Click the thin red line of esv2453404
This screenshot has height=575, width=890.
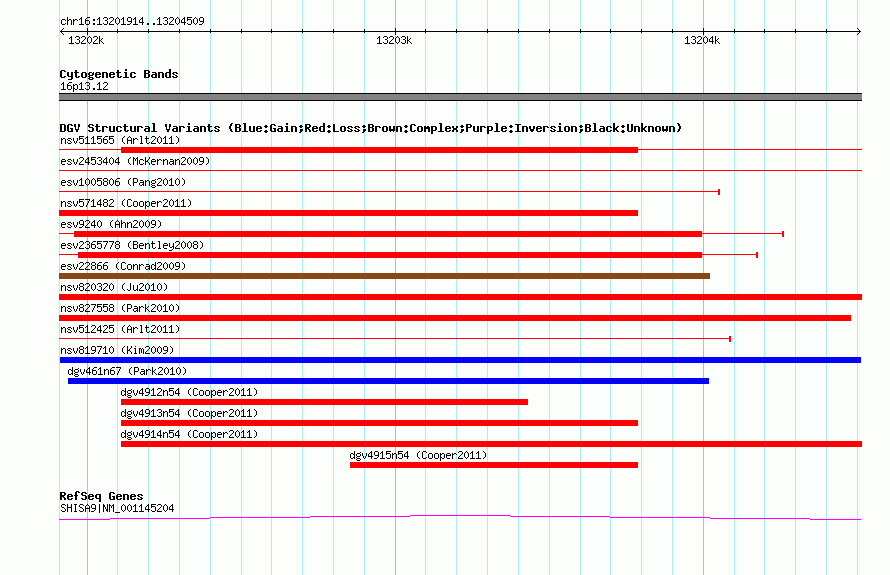pos(460,170)
